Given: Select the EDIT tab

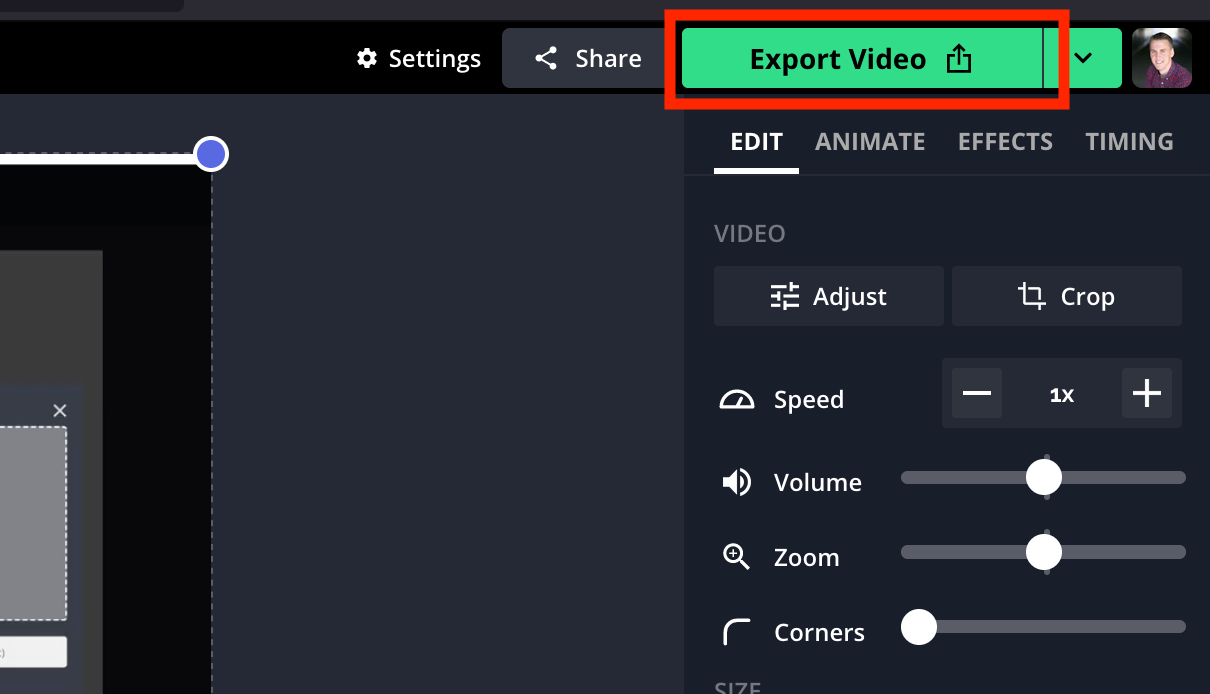Looking at the screenshot, I should point(756,141).
